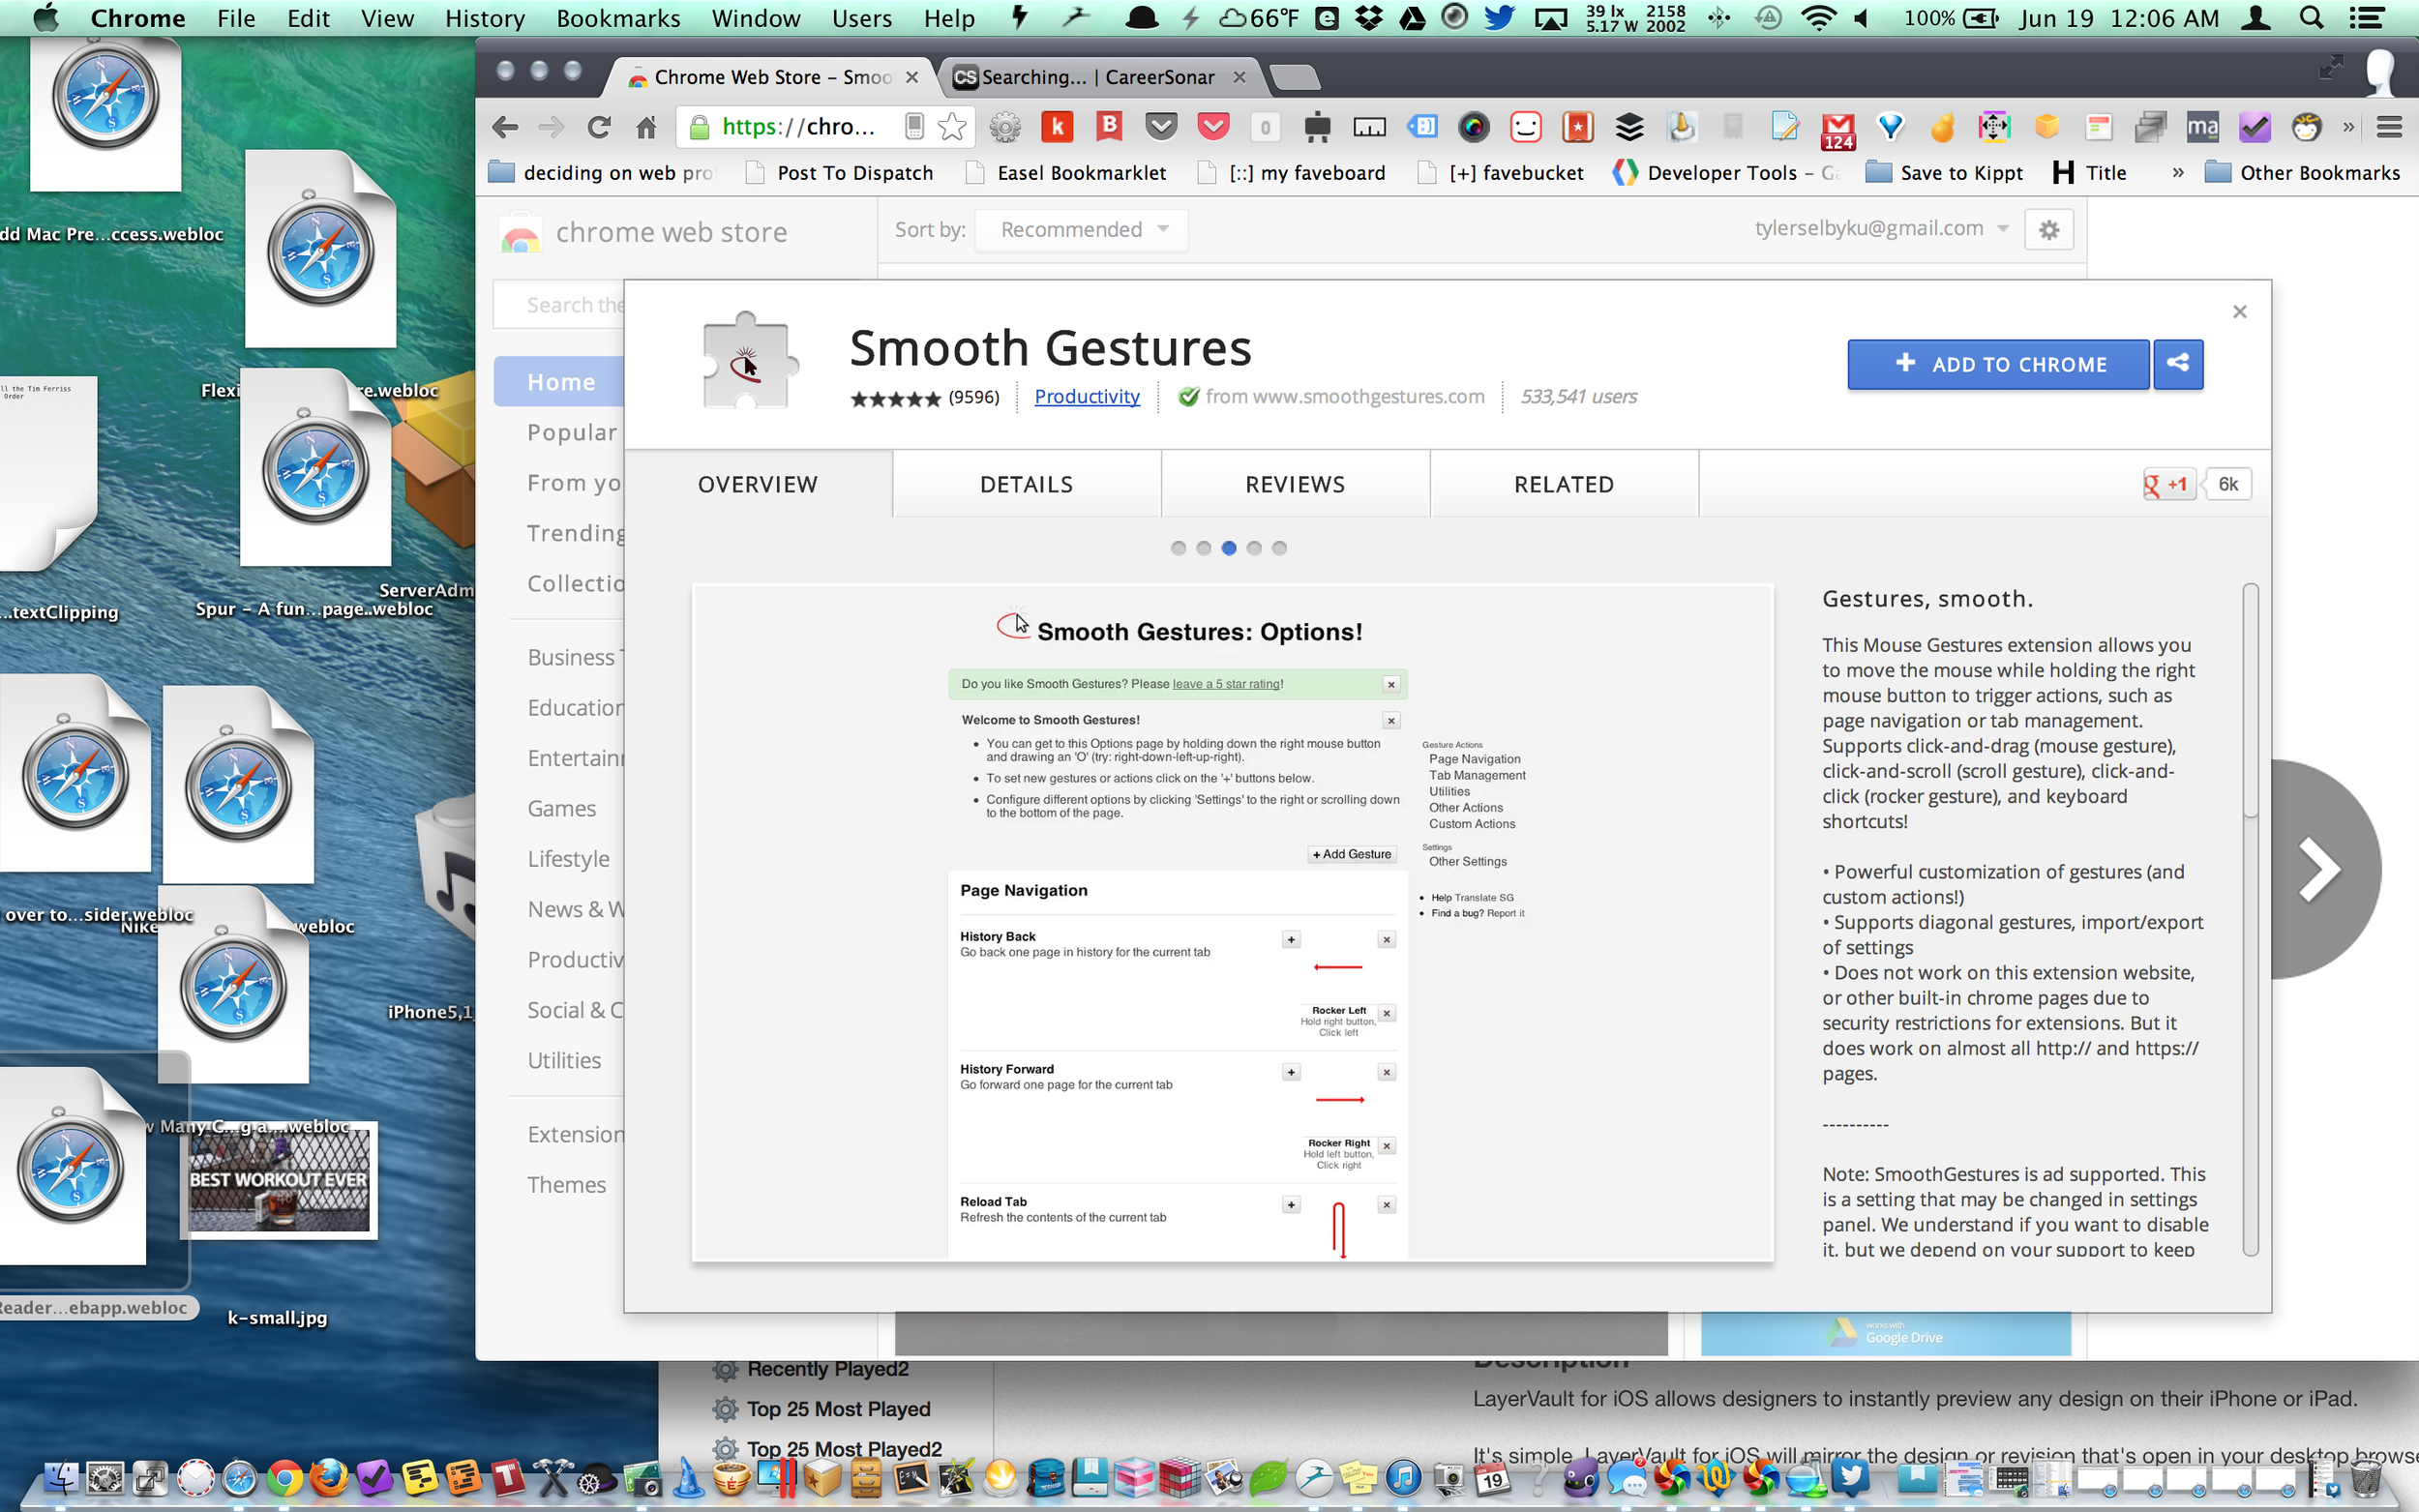Open Spotlight search
This screenshot has height=1512, width=2419.
tap(2312, 18)
